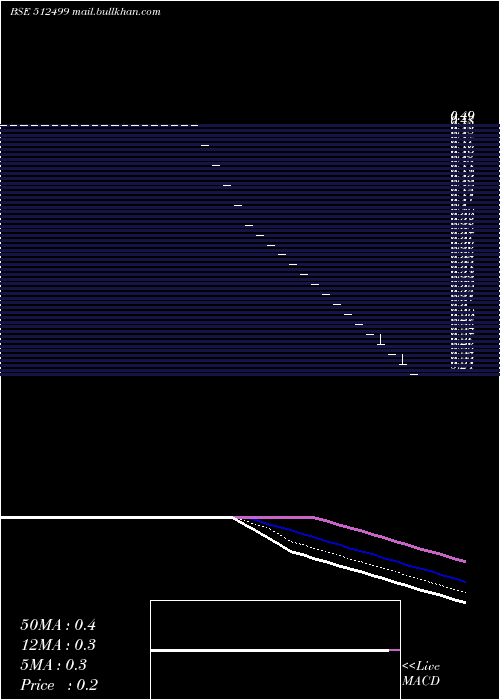Click the white MACD line inside box

pyautogui.click(x=270, y=650)
